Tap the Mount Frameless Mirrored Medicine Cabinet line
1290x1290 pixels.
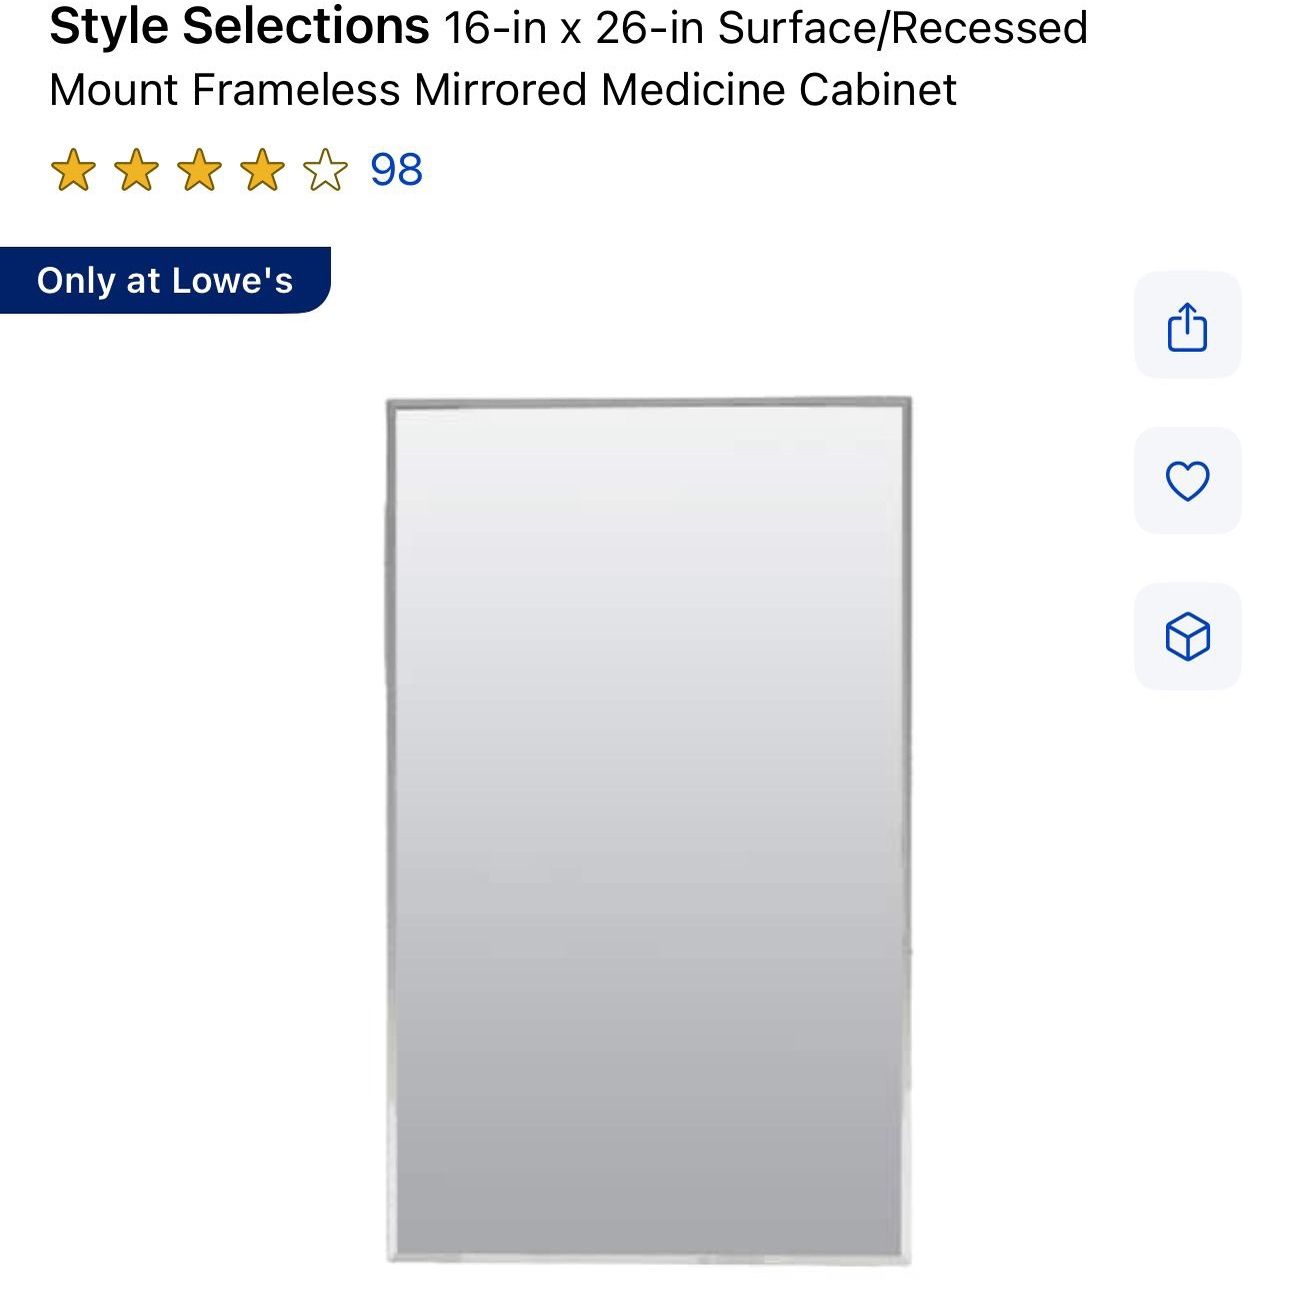(x=503, y=90)
